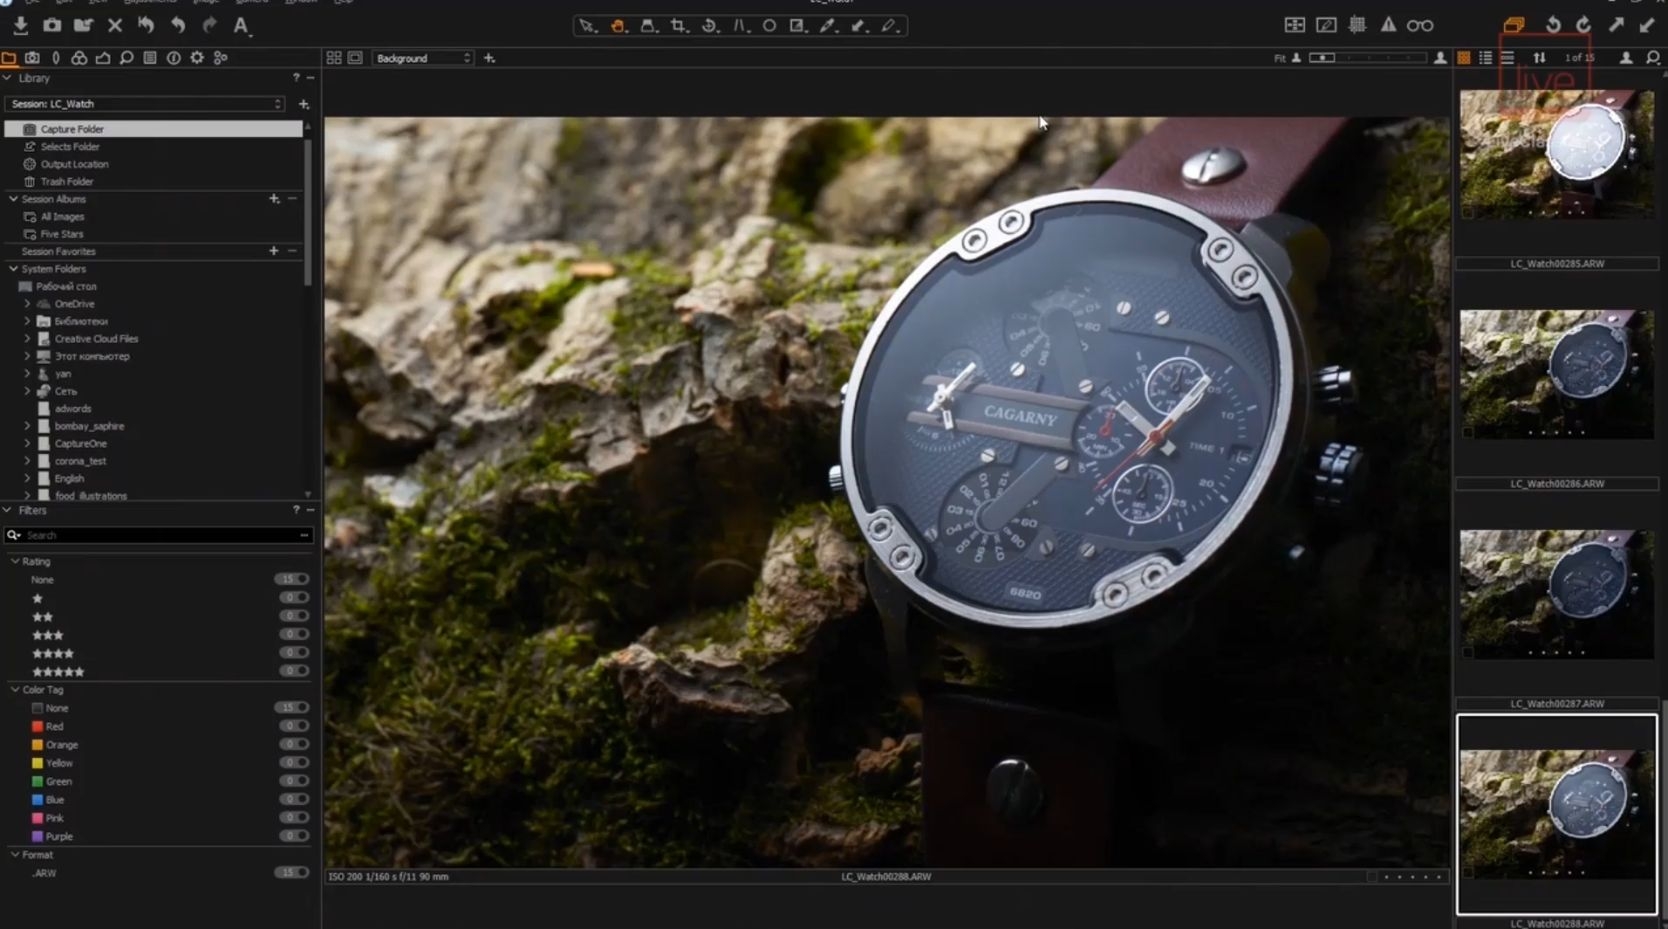Click the Undo arrow icon
The image size is (1668, 929).
tap(178, 25)
